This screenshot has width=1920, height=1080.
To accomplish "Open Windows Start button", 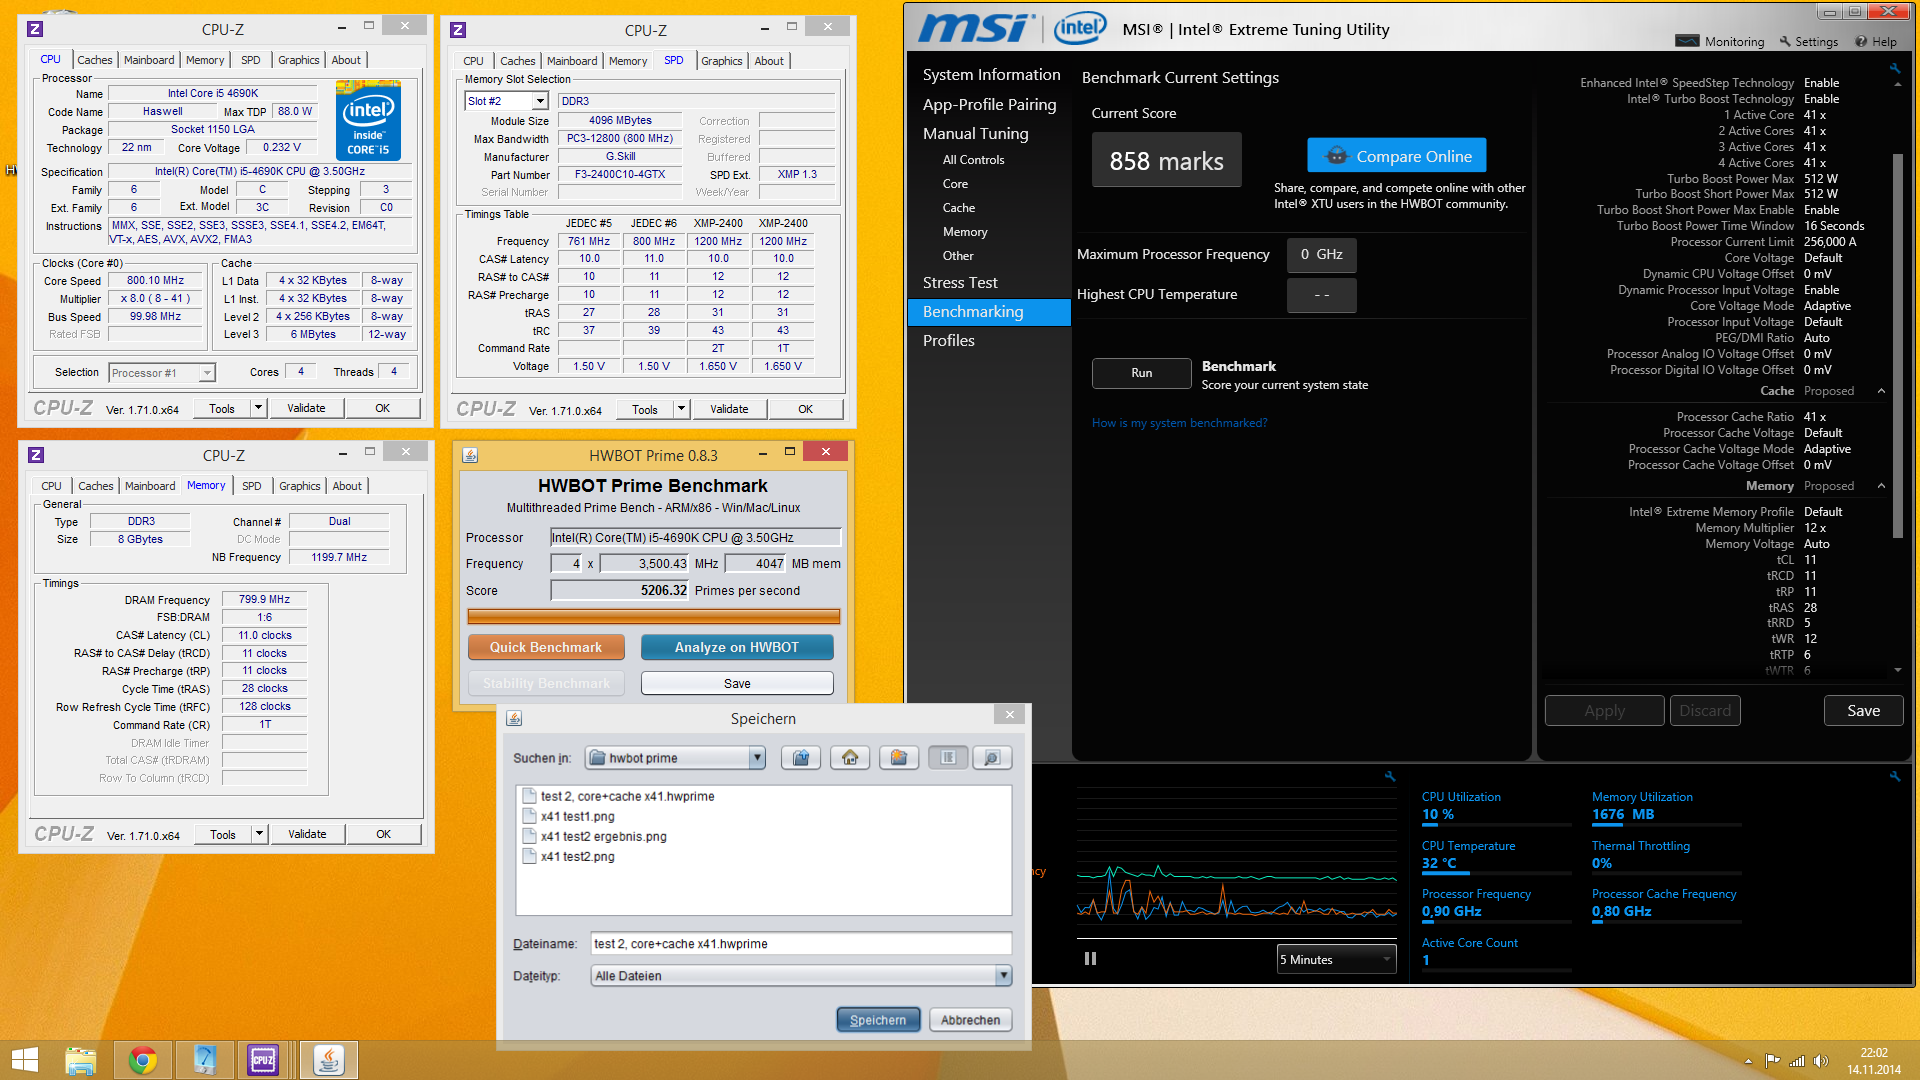I will [25, 1060].
